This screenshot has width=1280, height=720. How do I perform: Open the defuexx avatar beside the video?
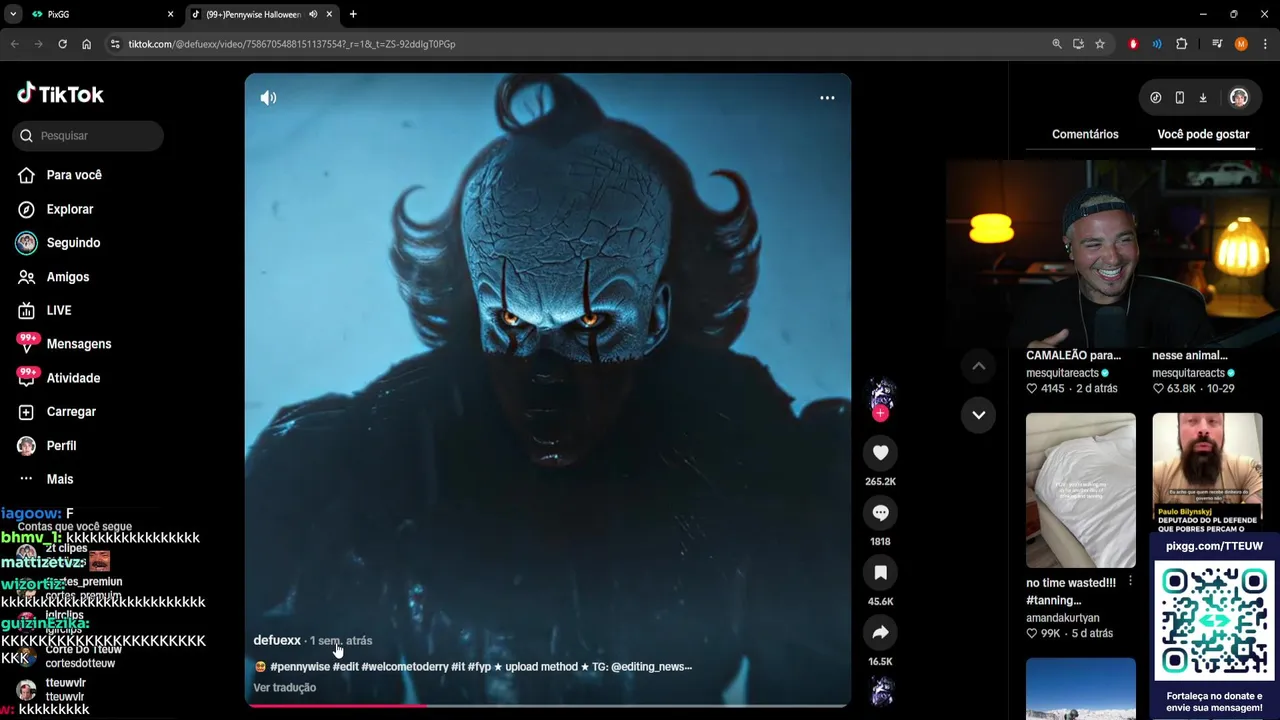pos(881,393)
